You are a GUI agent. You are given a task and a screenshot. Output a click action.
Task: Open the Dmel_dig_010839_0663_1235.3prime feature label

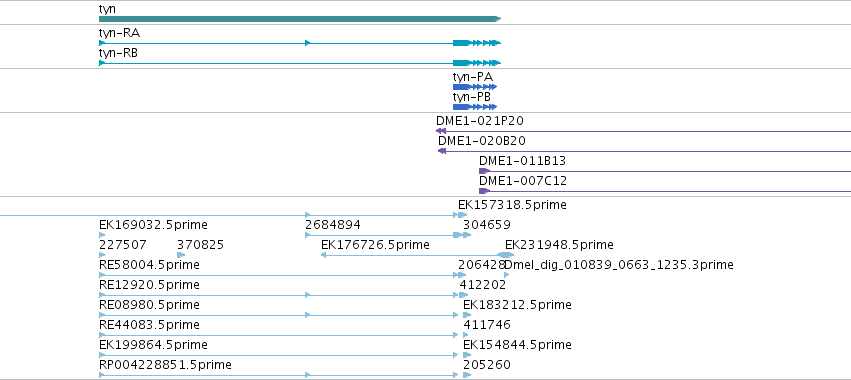(x=619, y=265)
